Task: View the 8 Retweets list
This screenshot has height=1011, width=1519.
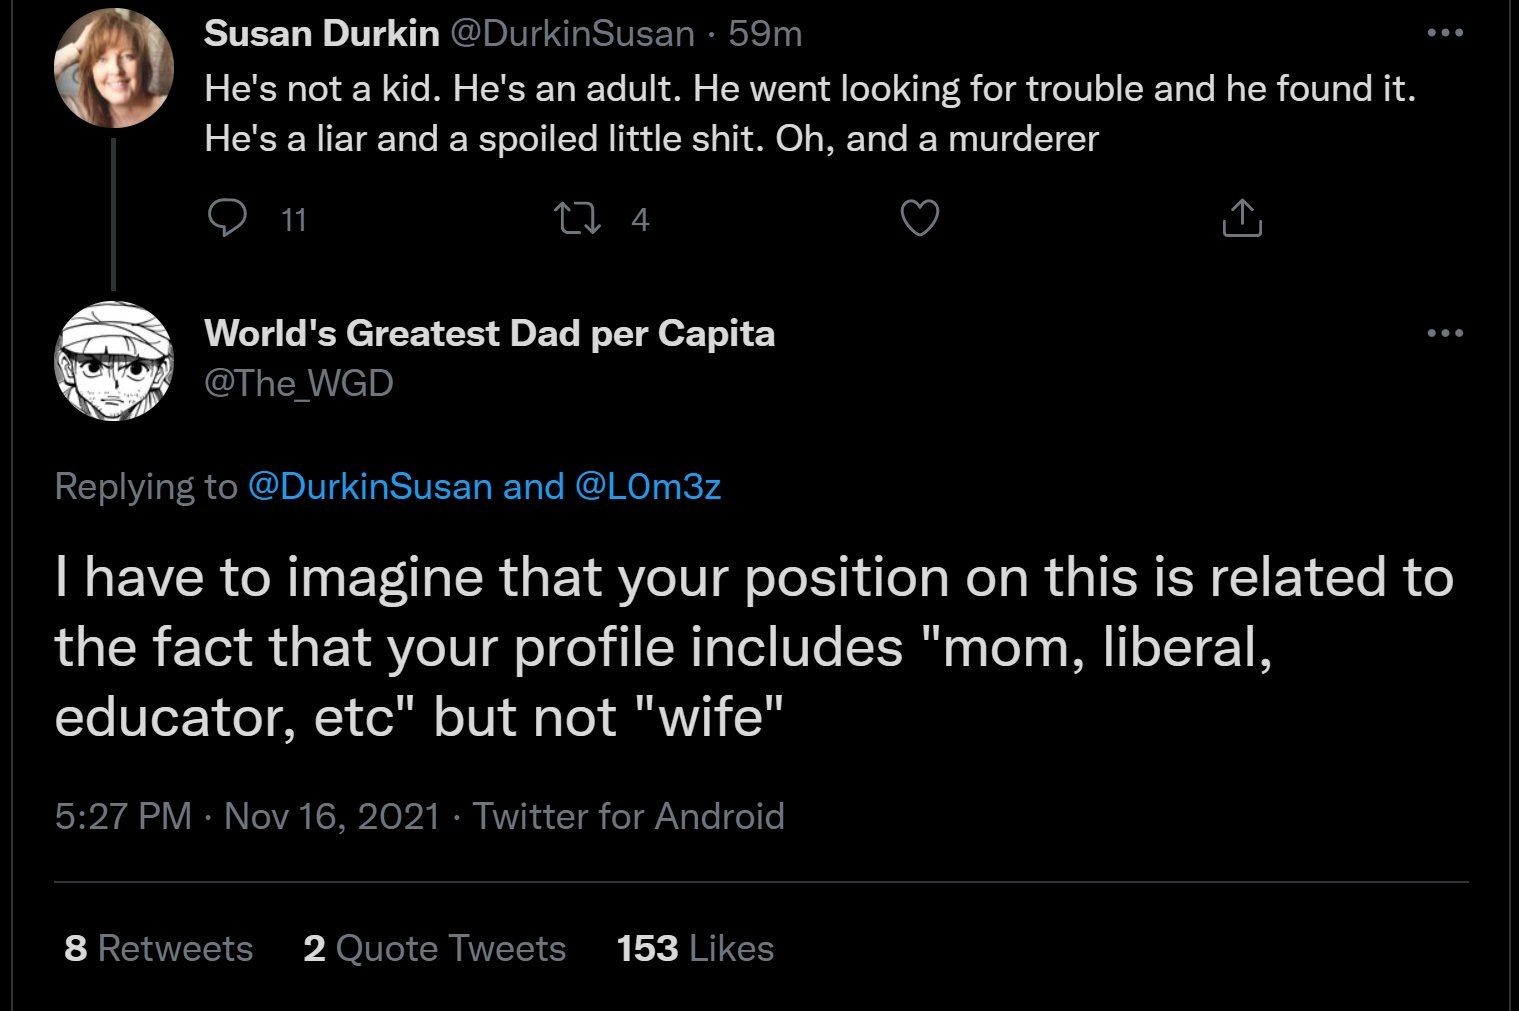Action: pos(158,948)
